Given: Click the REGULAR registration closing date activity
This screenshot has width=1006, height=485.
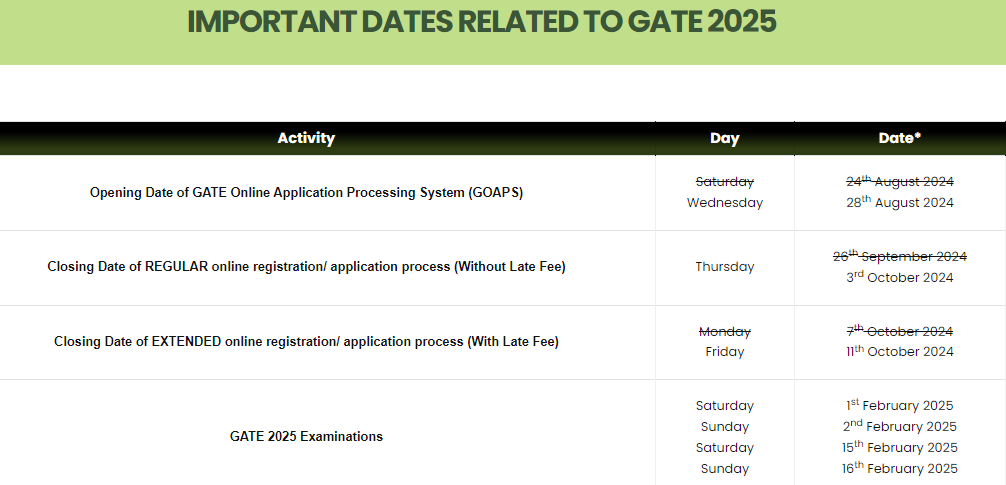Looking at the screenshot, I should tap(306, 267).
